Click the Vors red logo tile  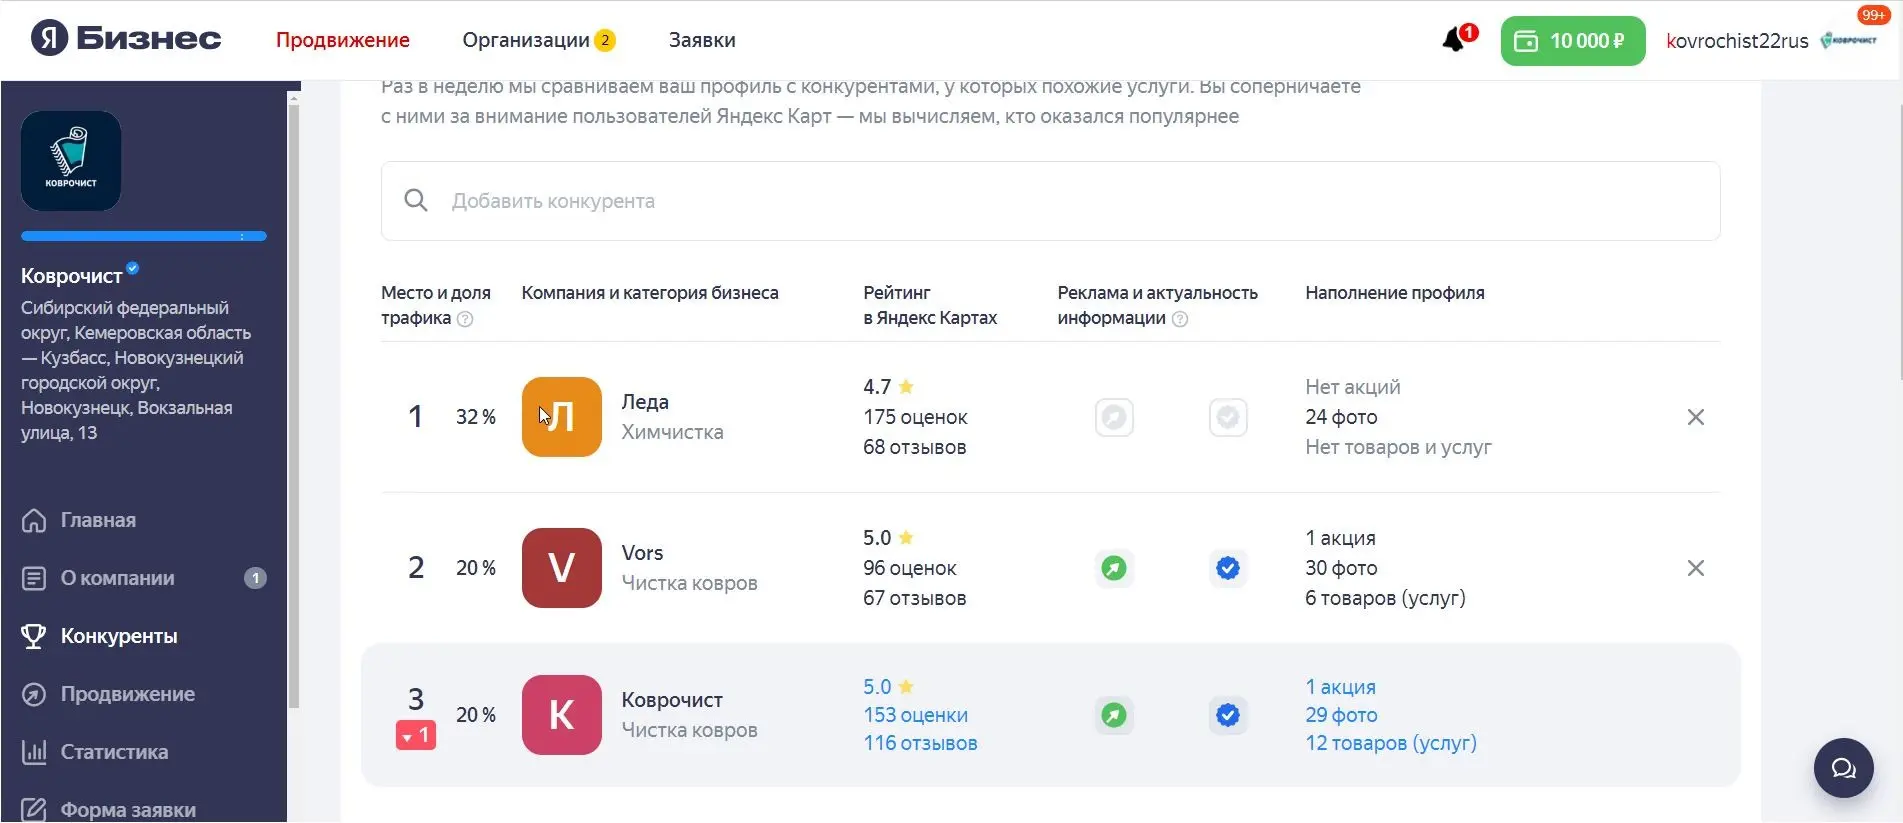[562, 568]
